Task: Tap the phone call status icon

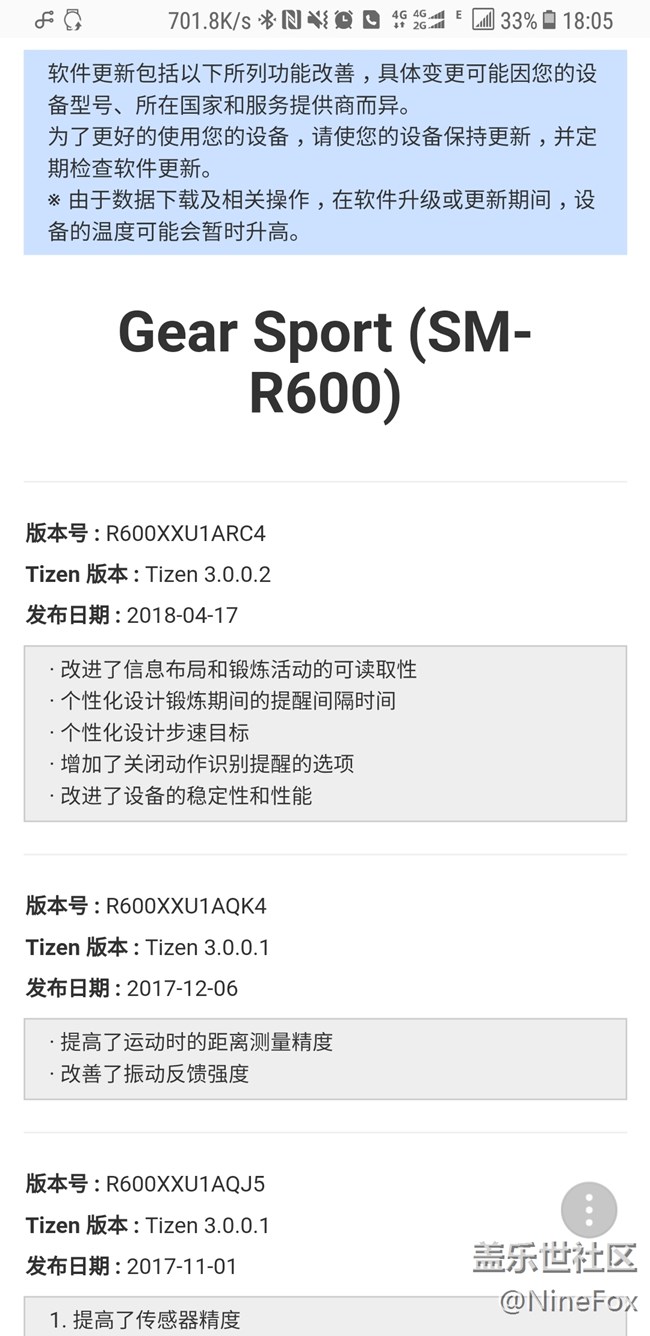Action: 370,20
